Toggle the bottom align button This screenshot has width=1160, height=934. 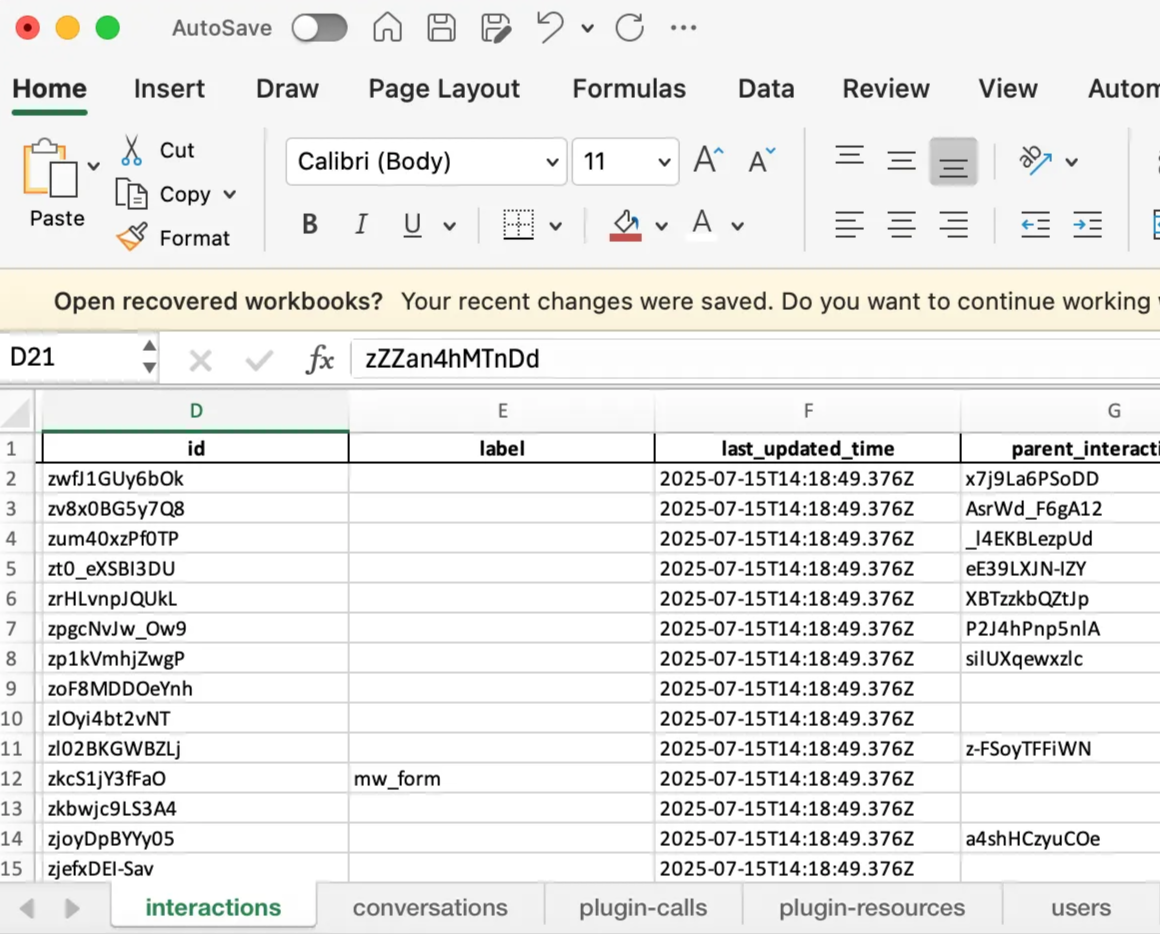click(954, 161)
